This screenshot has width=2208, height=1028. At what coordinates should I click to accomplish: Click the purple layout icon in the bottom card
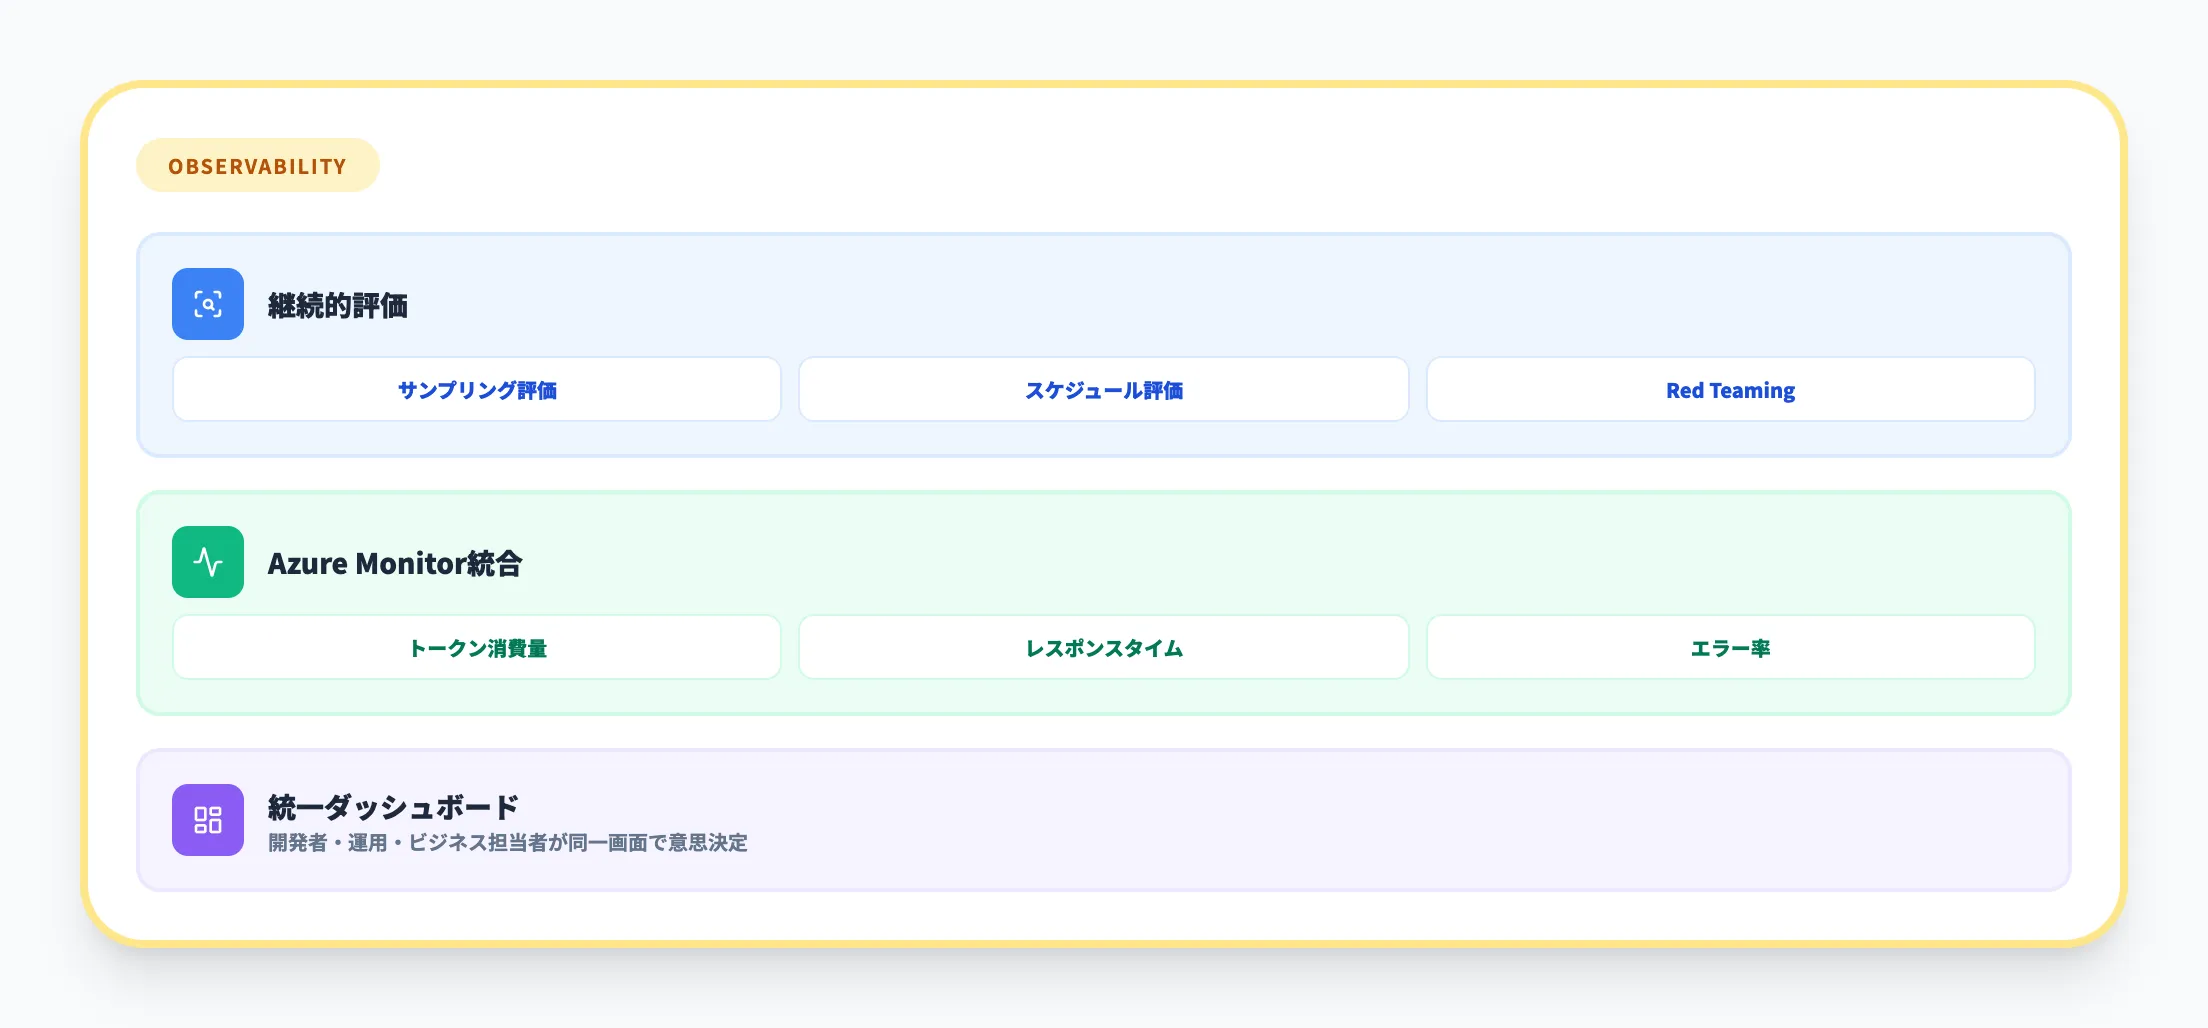click(207, 820)
